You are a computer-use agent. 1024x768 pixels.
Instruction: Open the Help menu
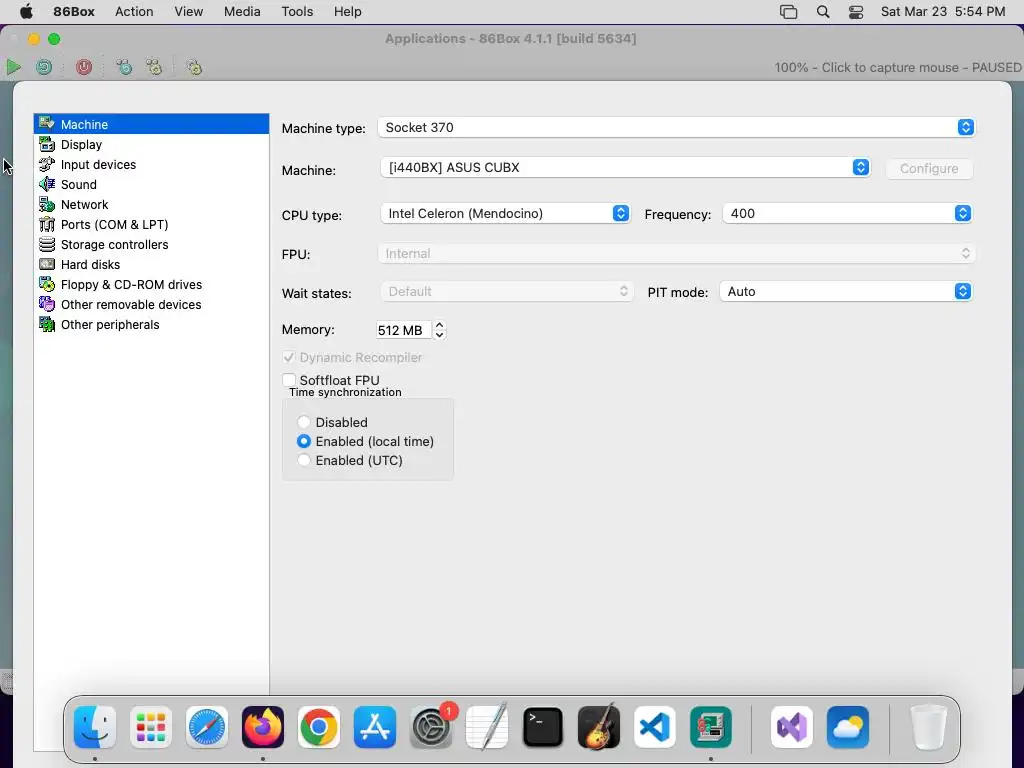point(347,12)
